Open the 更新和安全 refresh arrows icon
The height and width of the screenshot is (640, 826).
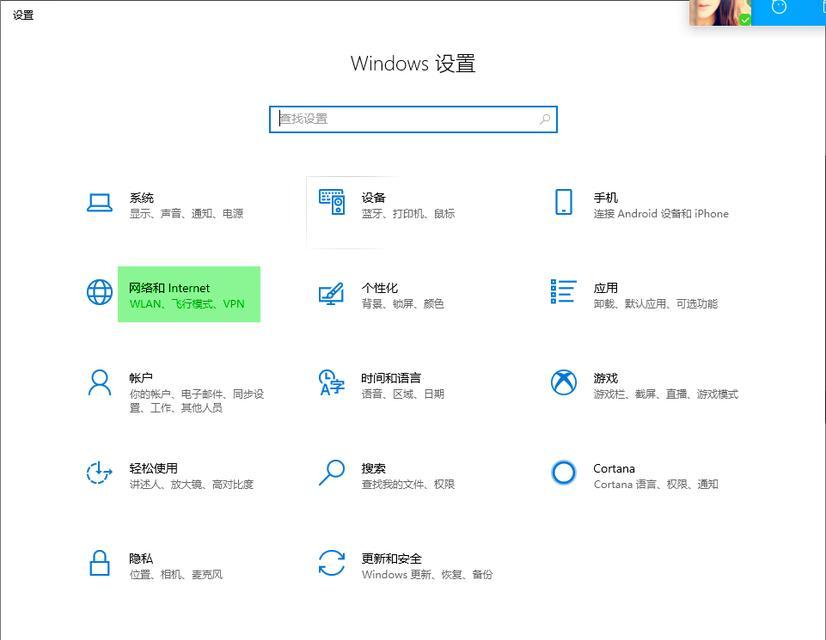coord(332,563)
